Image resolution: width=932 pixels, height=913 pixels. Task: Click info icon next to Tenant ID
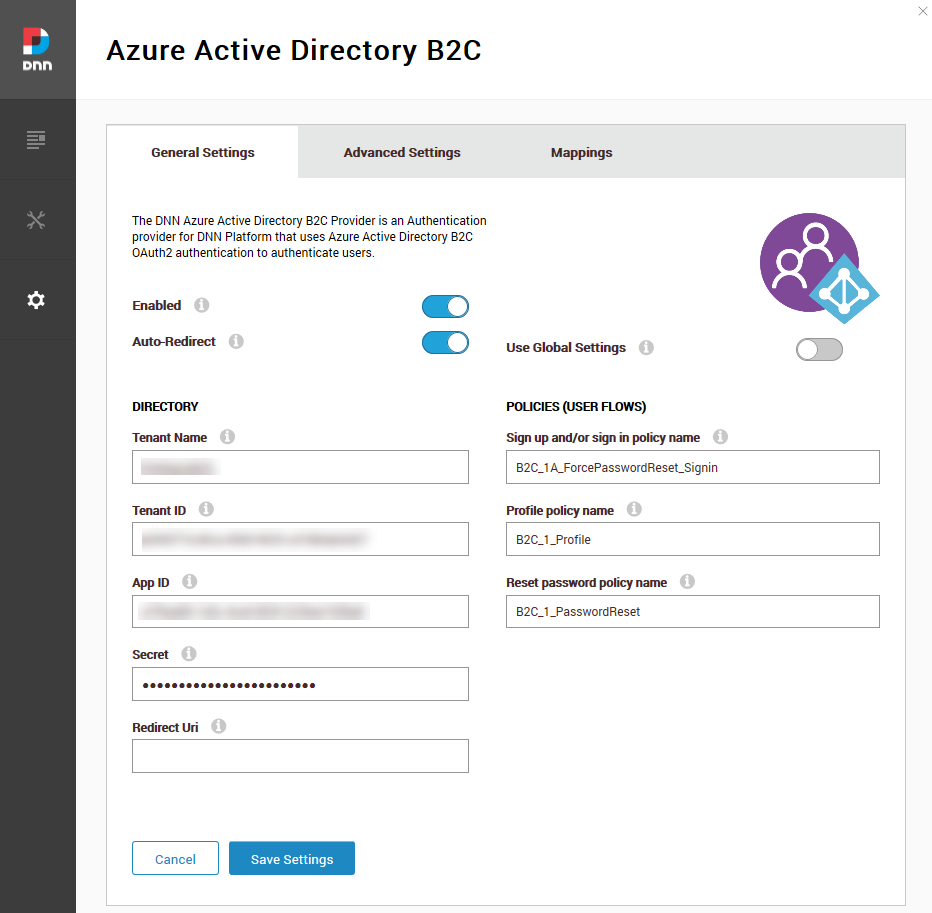(x=206, y=509)
